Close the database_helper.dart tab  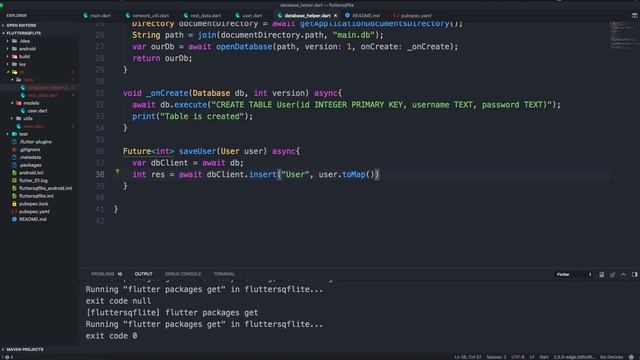(336, 16)
